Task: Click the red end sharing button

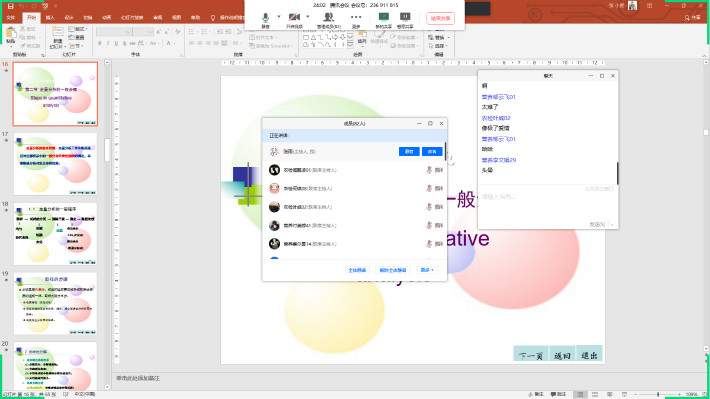Action: (440, 19)
